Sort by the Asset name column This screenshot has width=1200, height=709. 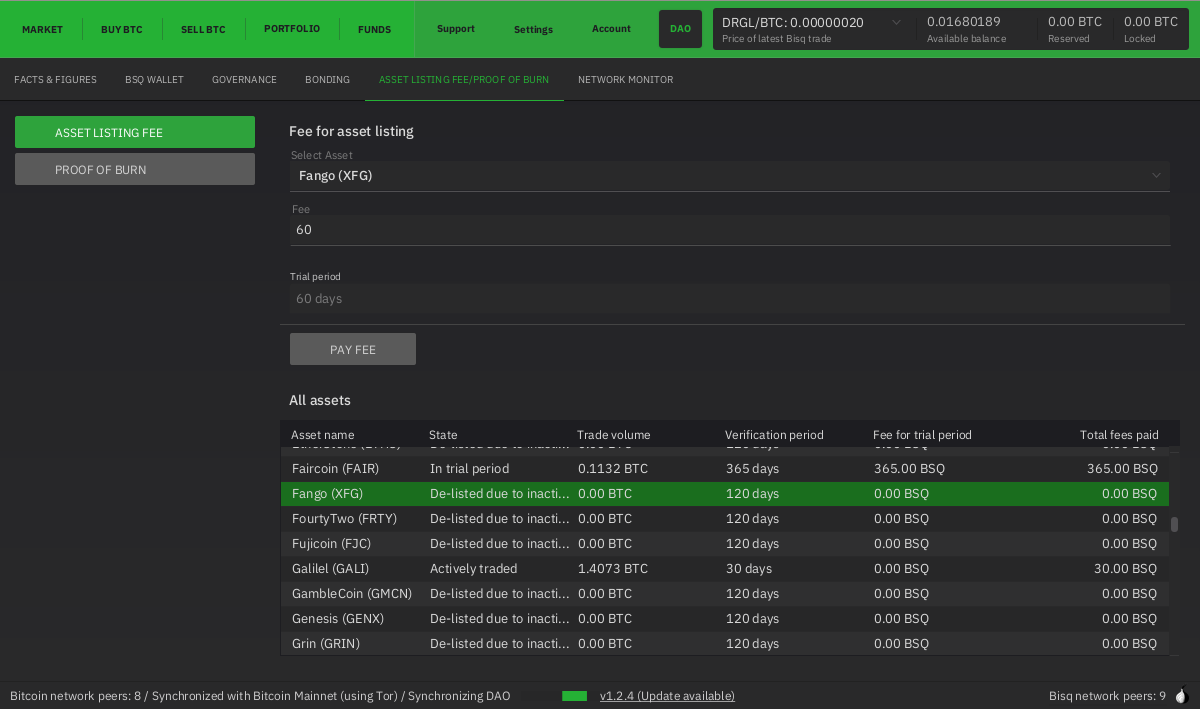click(323, 435)
